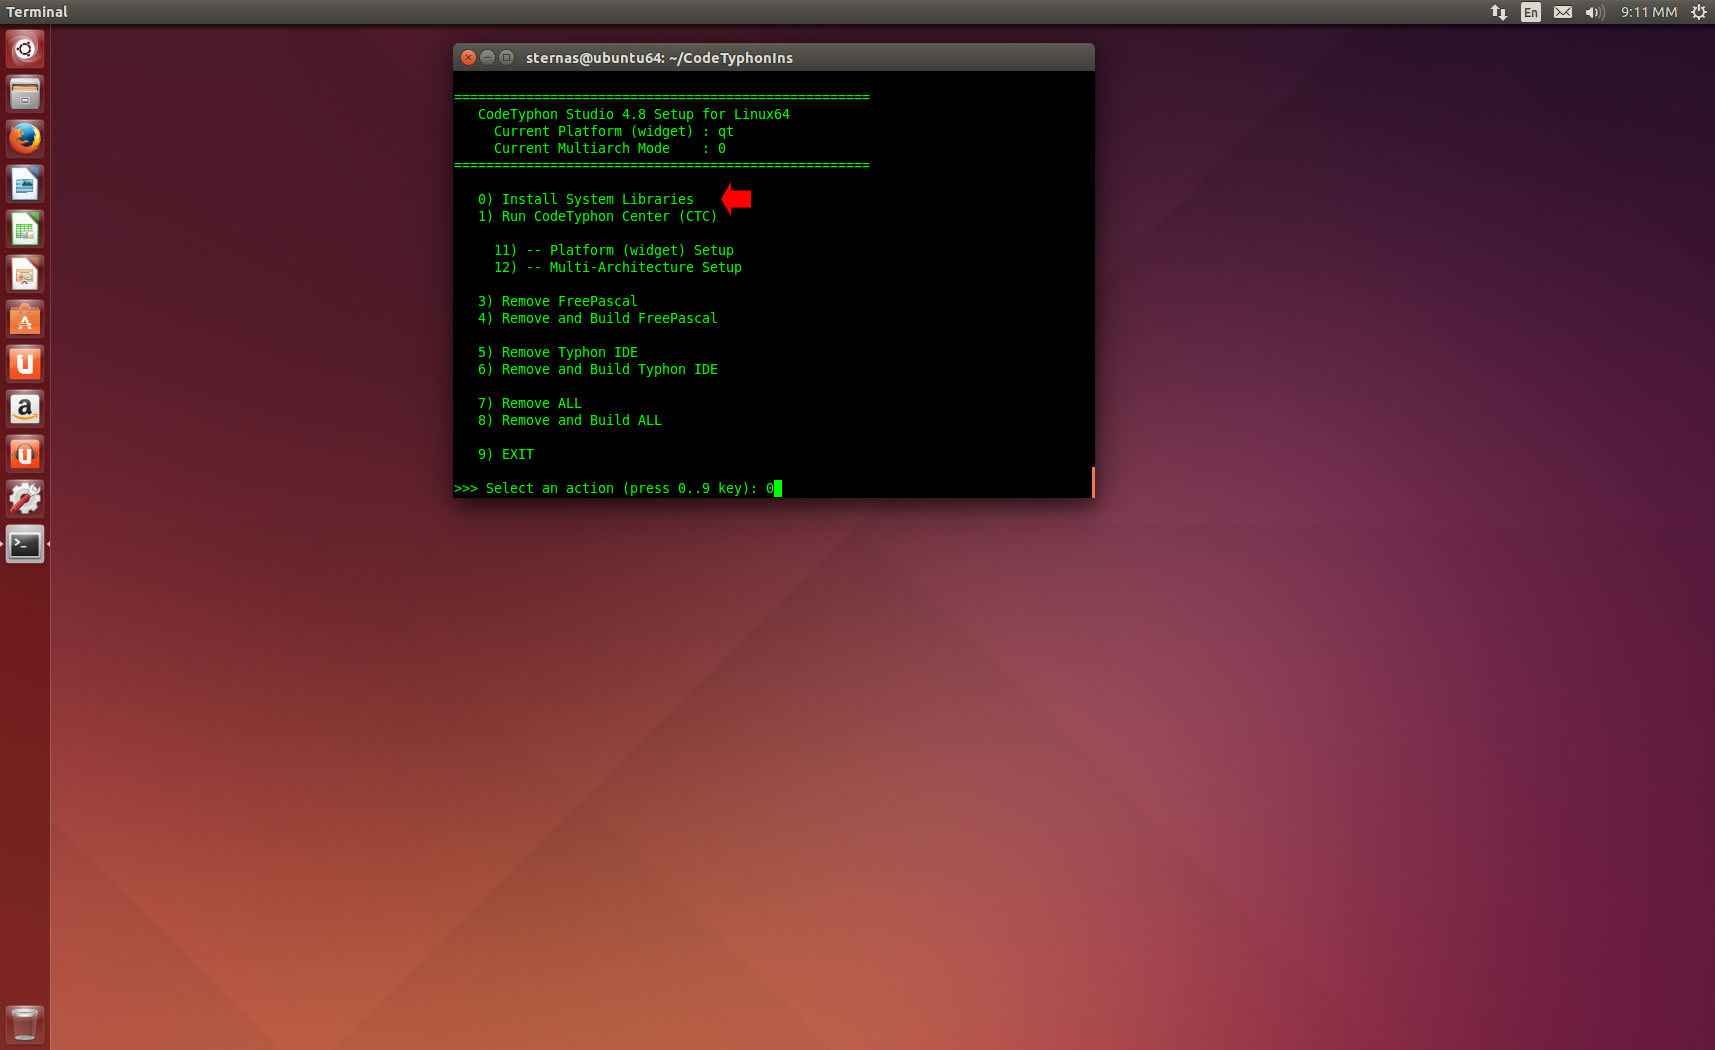Image resolution: width=1715 pixels, height=1050 pixels.
Task: Click '3) Remove FreePascal' line
Action: pyautogui.click(x=557, y=301)
